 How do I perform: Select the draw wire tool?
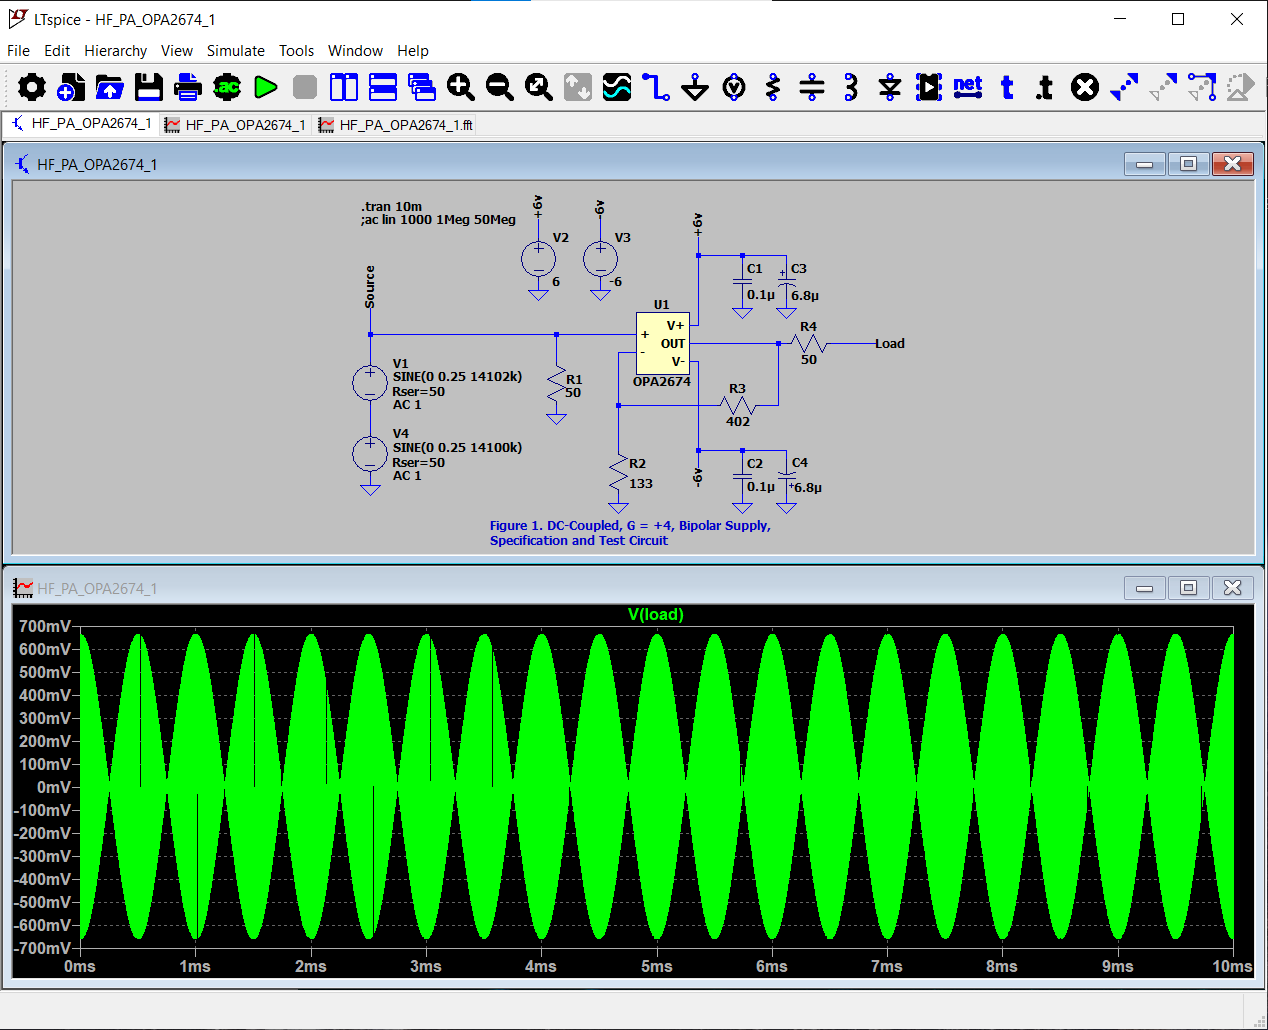coord(656,88)
